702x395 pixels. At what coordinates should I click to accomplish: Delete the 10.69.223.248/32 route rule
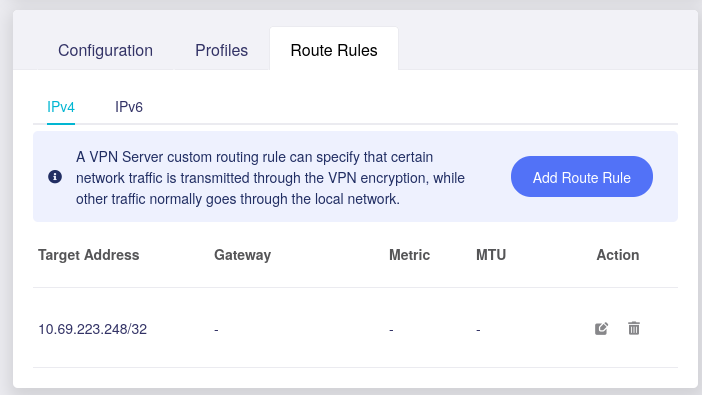(x=634, y=328)
